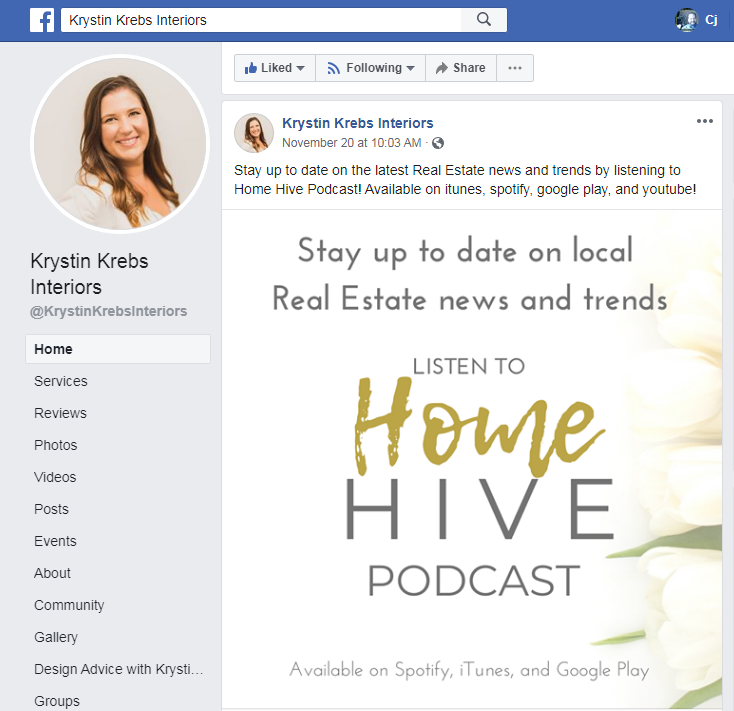Viewport: 734px width, 711px height.
Task: Open Design Advice with Krysti... section
Action: pos(119,669)
